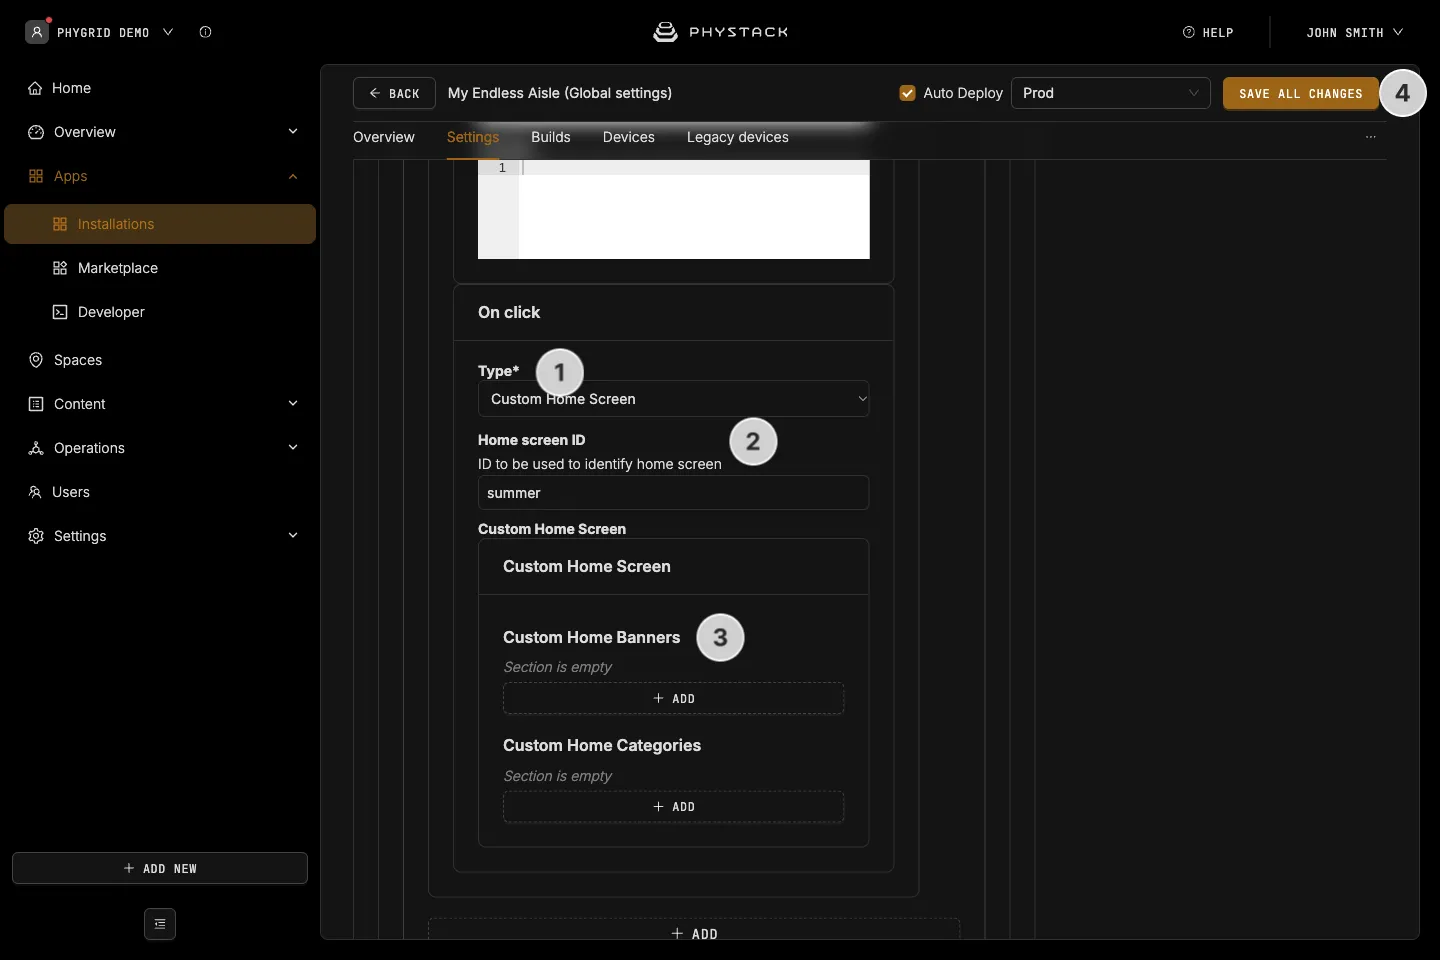Click the Users icon in sidebar

point(35,492)
